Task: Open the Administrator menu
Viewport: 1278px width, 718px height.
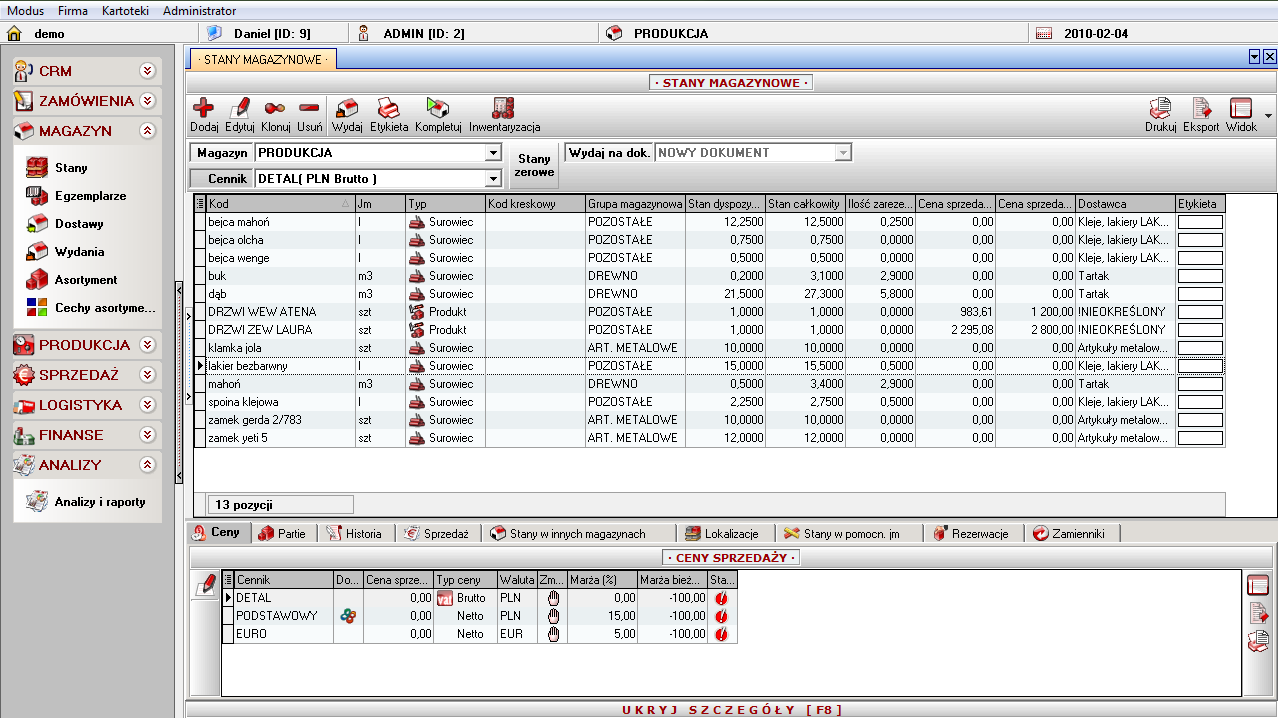Action: coord(199,11)
